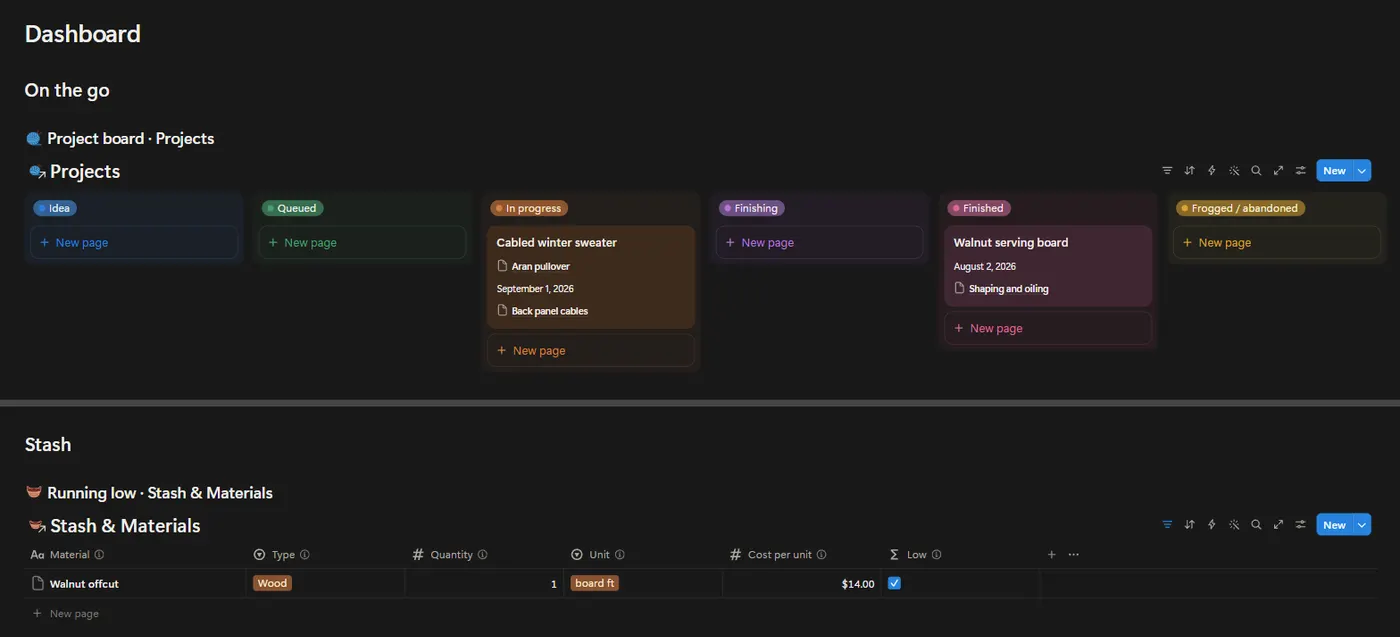Screen dimensions: 1400x637
Task: Expand Stash & Materials New button dropdown arrow
Action: (x=1361, y=525)
